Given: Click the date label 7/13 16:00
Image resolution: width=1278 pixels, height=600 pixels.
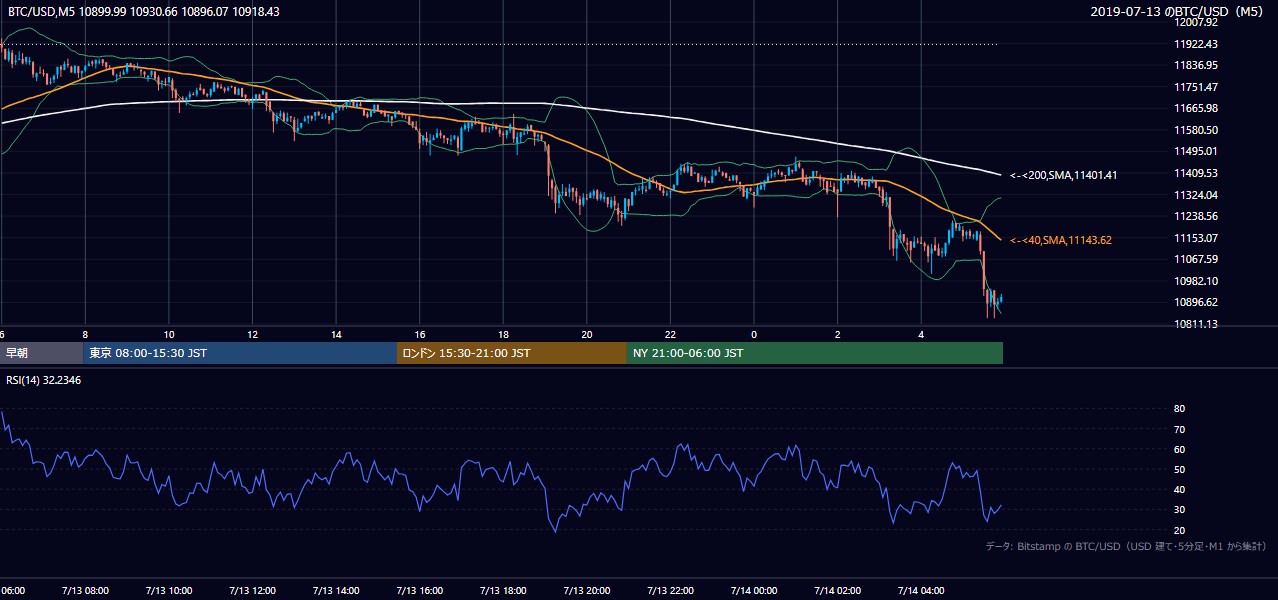Looking at the screenshot, I should (419, 591).
